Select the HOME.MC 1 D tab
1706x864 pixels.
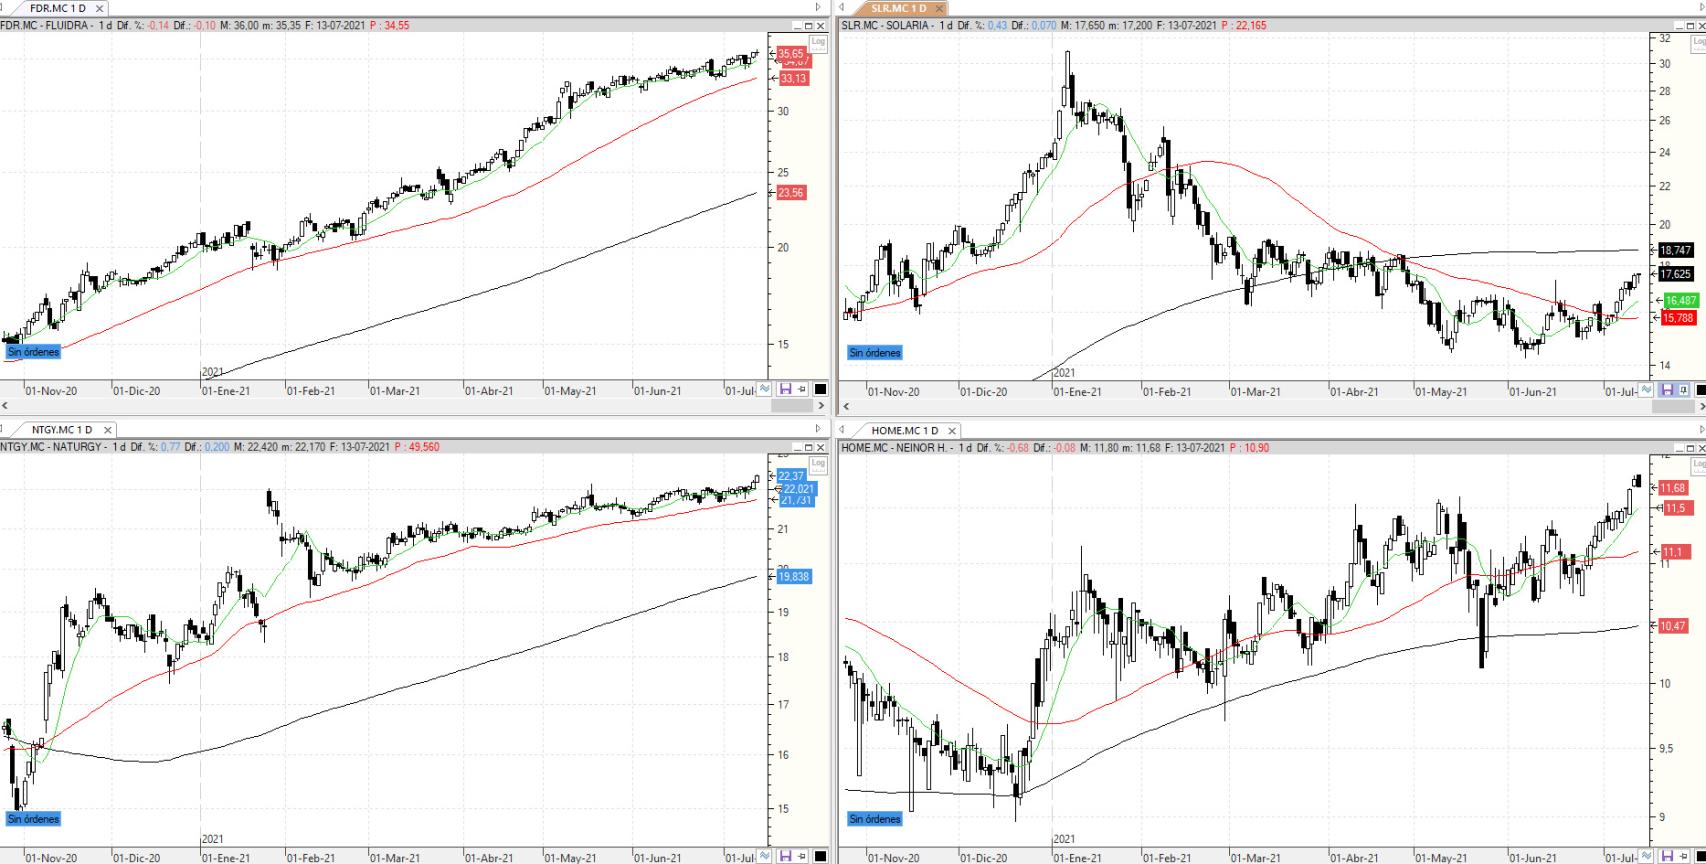[904, 430]
